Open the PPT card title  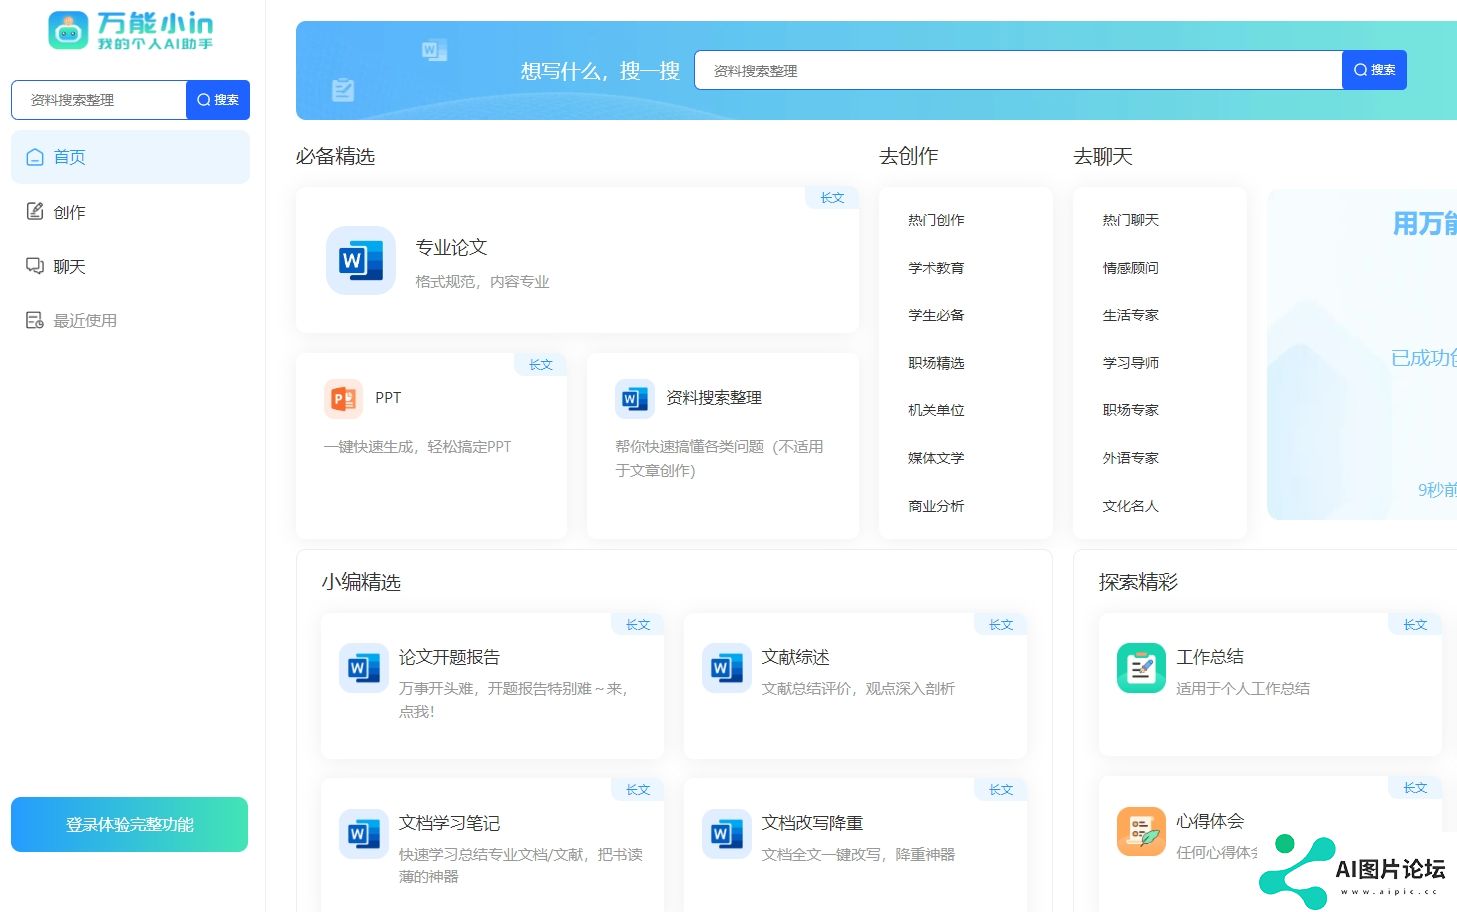(x=388, y=398)
